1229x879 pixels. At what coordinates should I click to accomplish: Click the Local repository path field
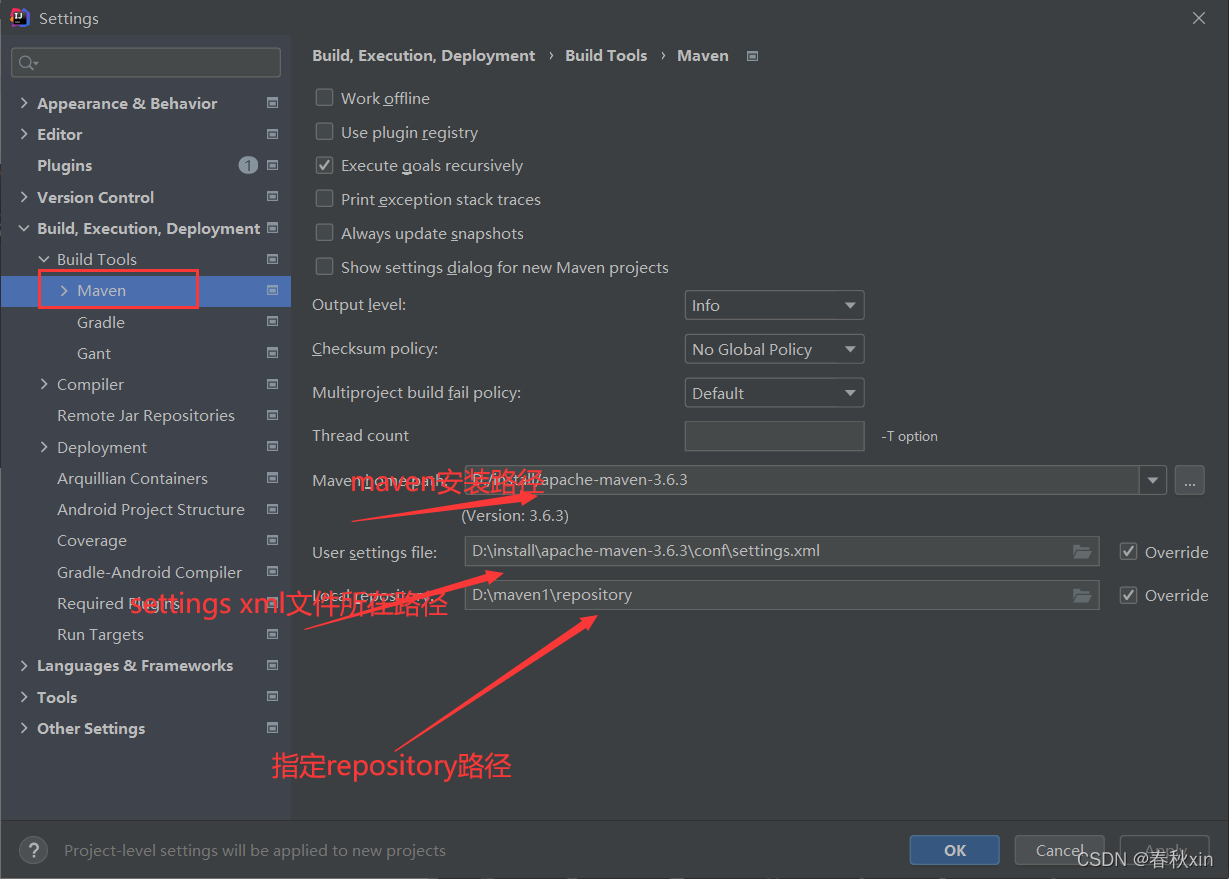[782, 595]
